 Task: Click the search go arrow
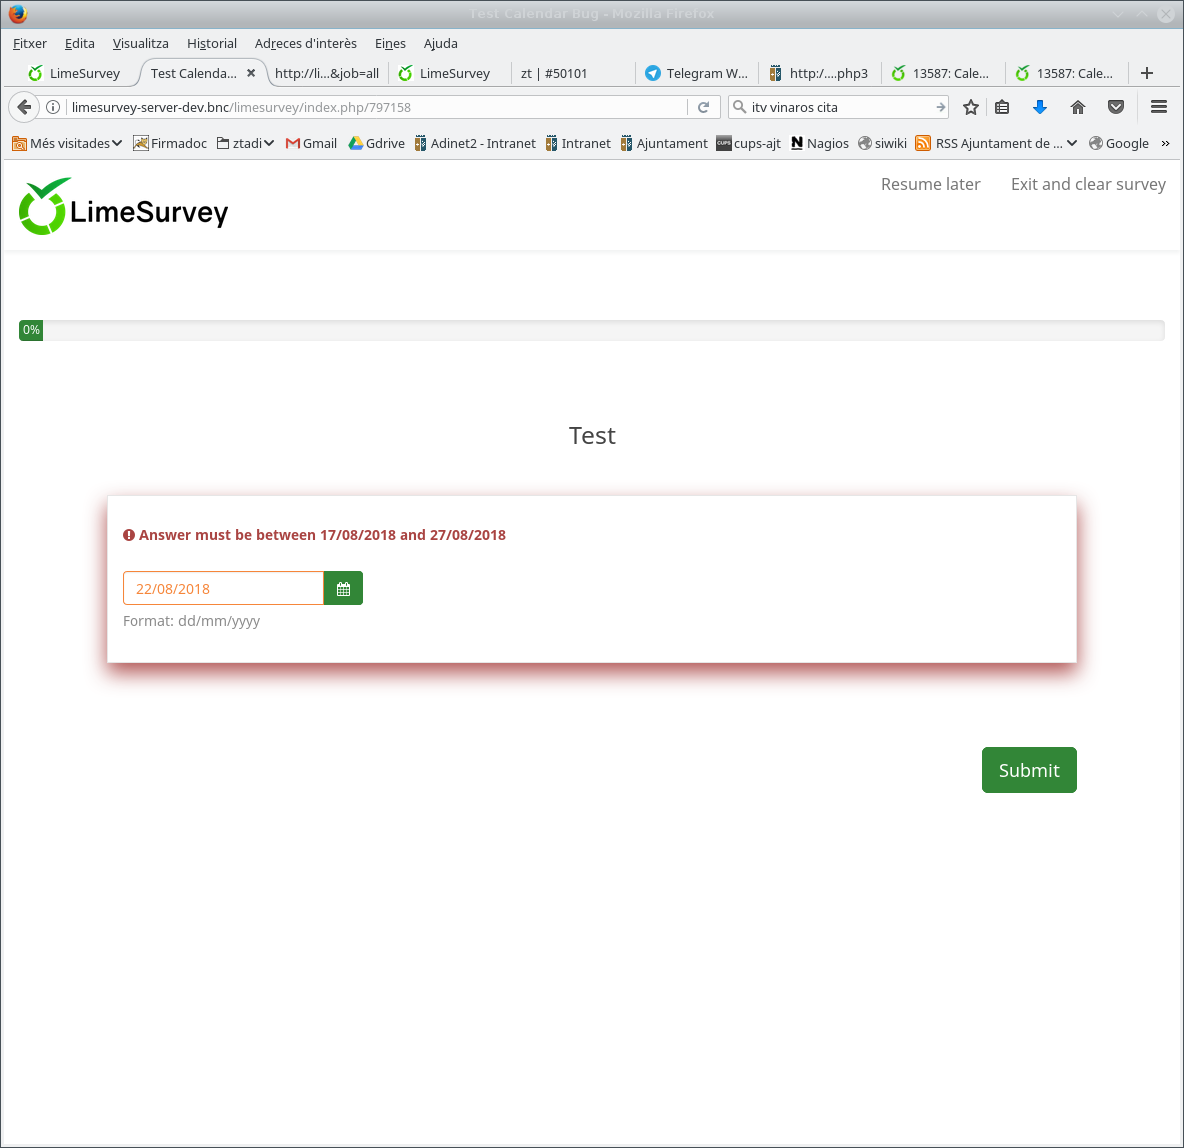point(940,107)
